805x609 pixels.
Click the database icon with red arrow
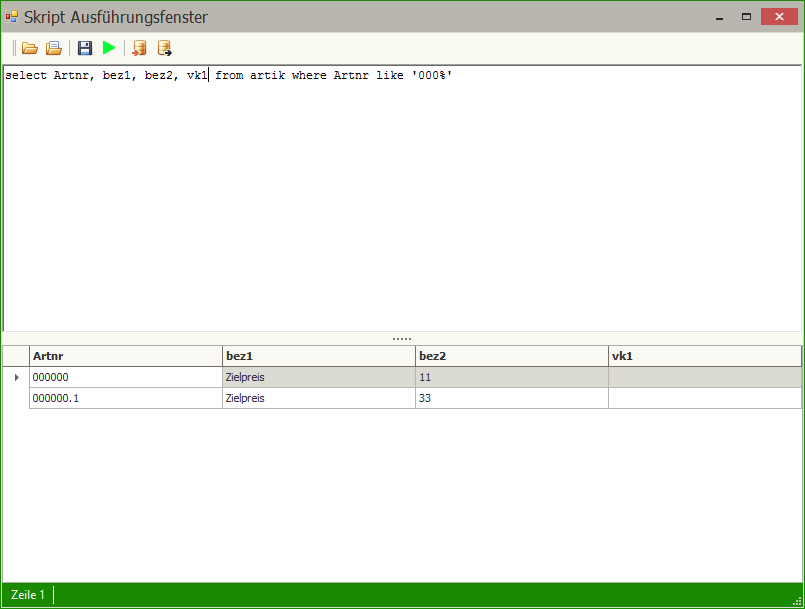click(x=140, y=48)
